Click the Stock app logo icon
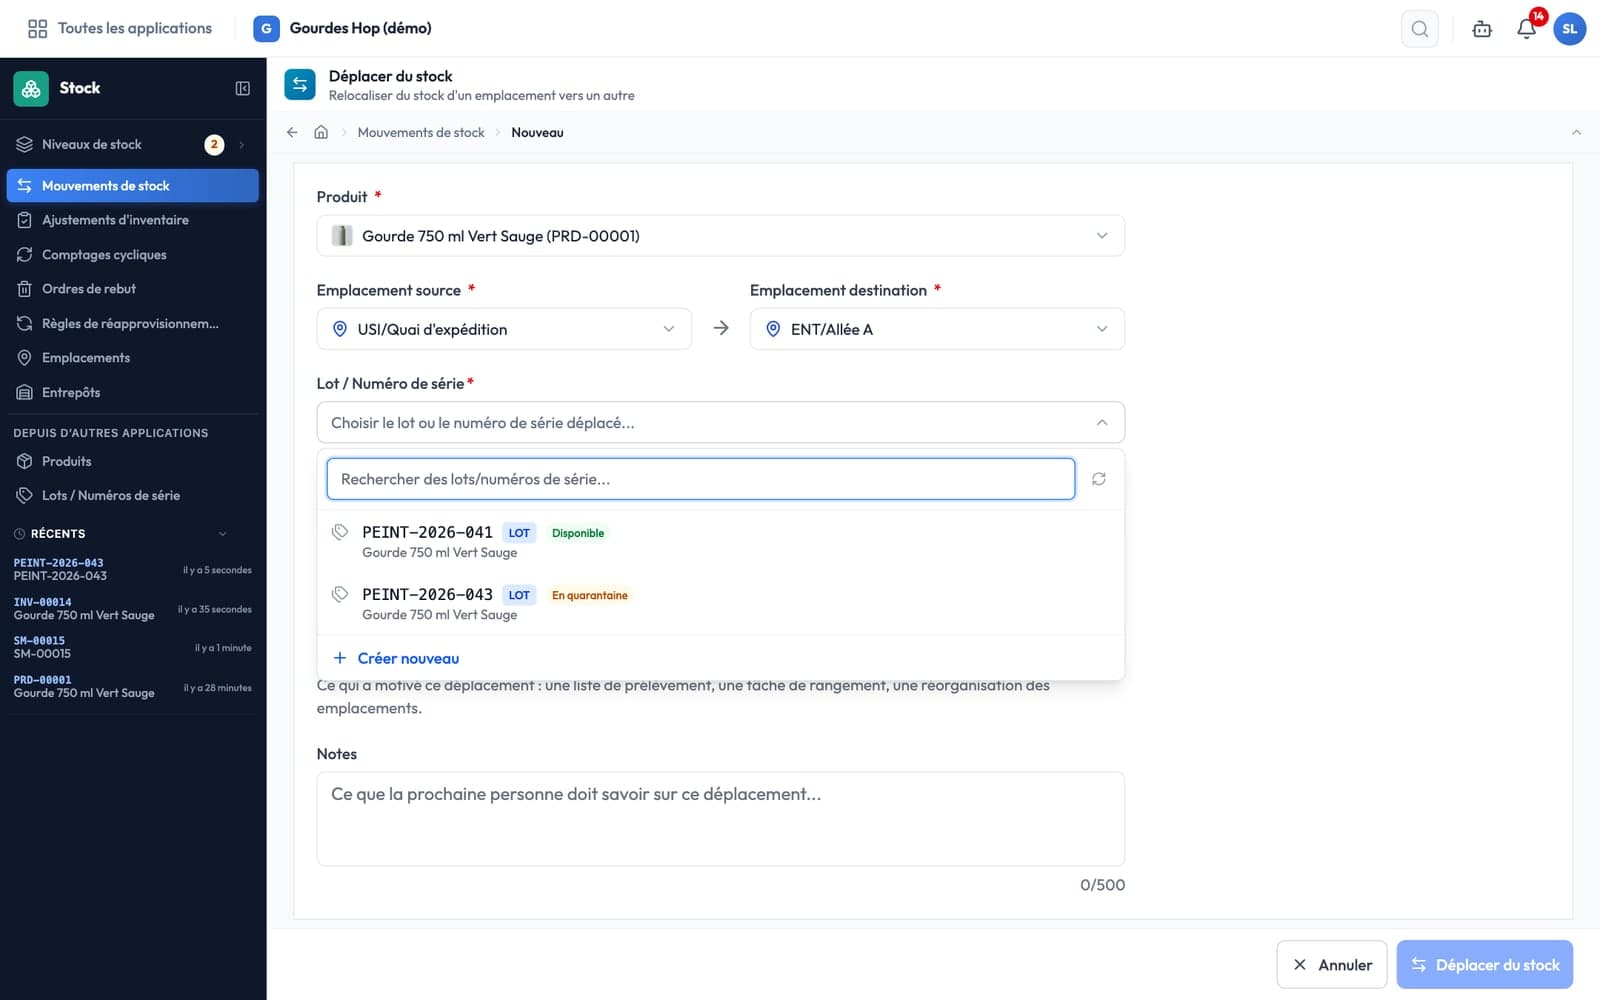 [31, 88]
